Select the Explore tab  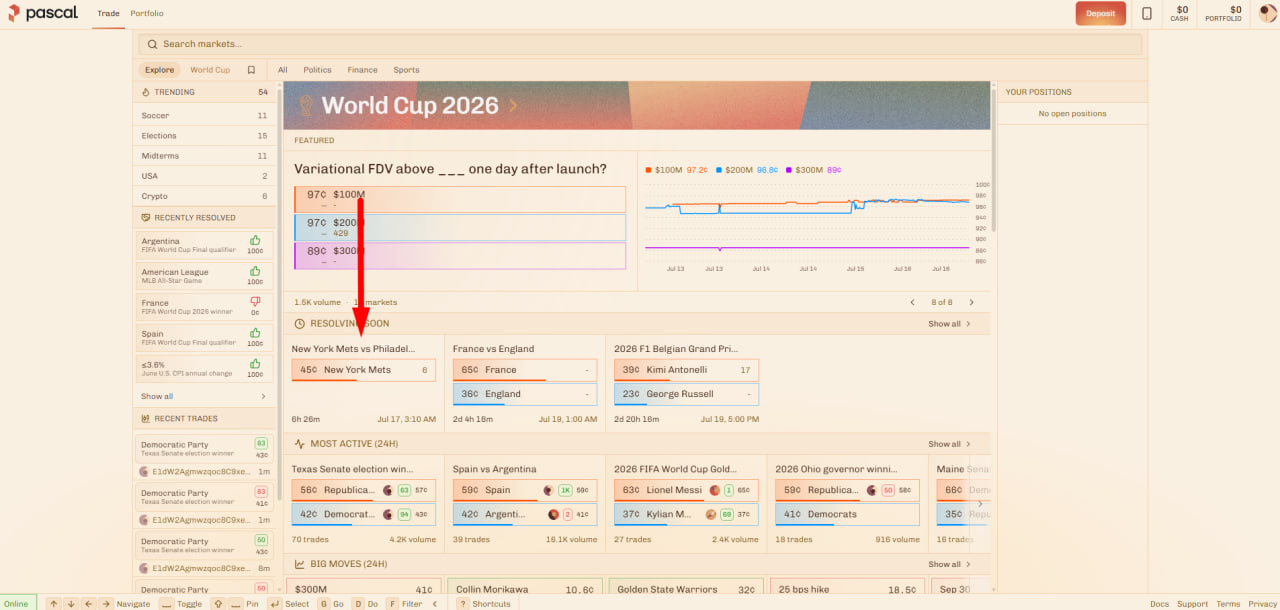[x=159, y=70]
